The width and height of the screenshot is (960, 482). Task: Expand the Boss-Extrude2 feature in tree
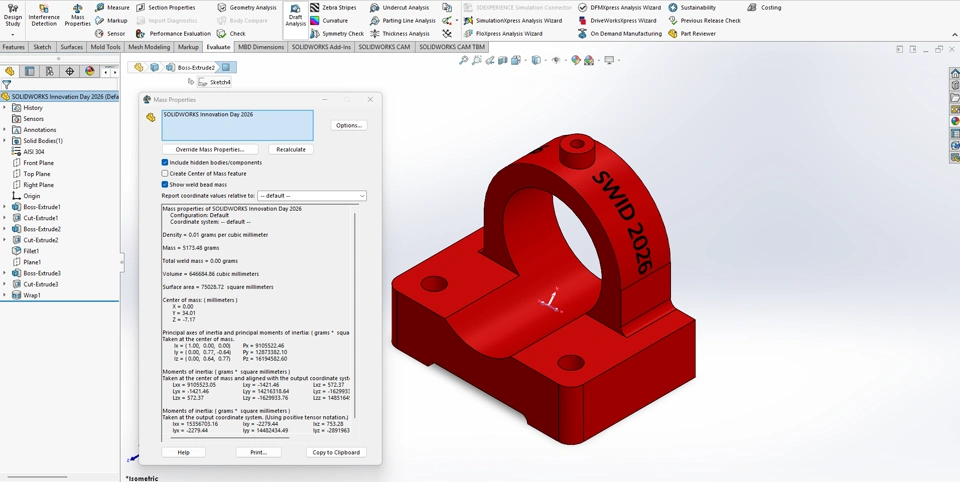[4, 229]
